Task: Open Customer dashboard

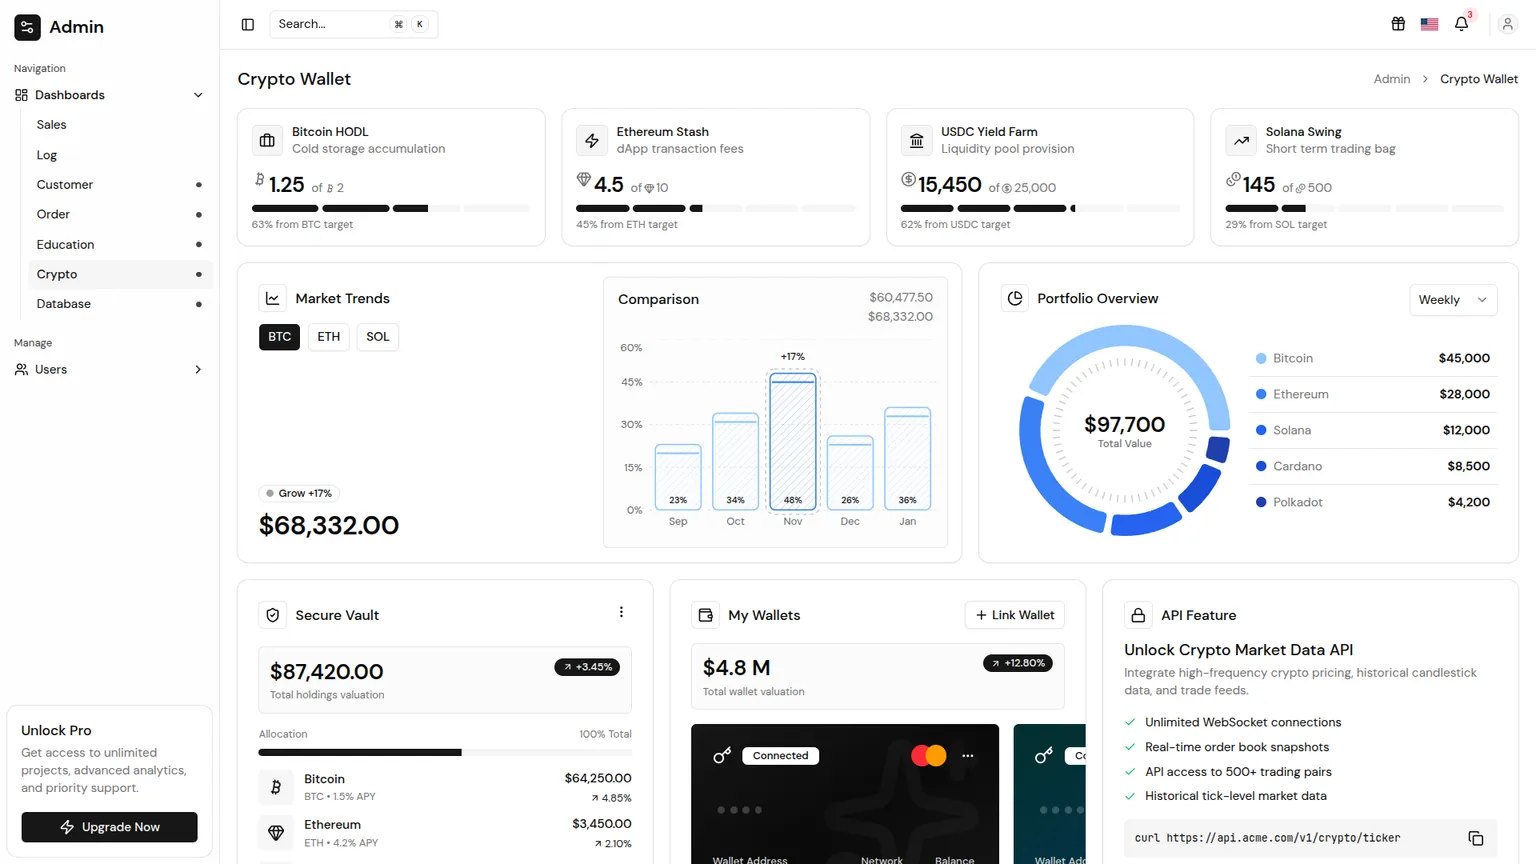Action: click(x=120, y=185)
